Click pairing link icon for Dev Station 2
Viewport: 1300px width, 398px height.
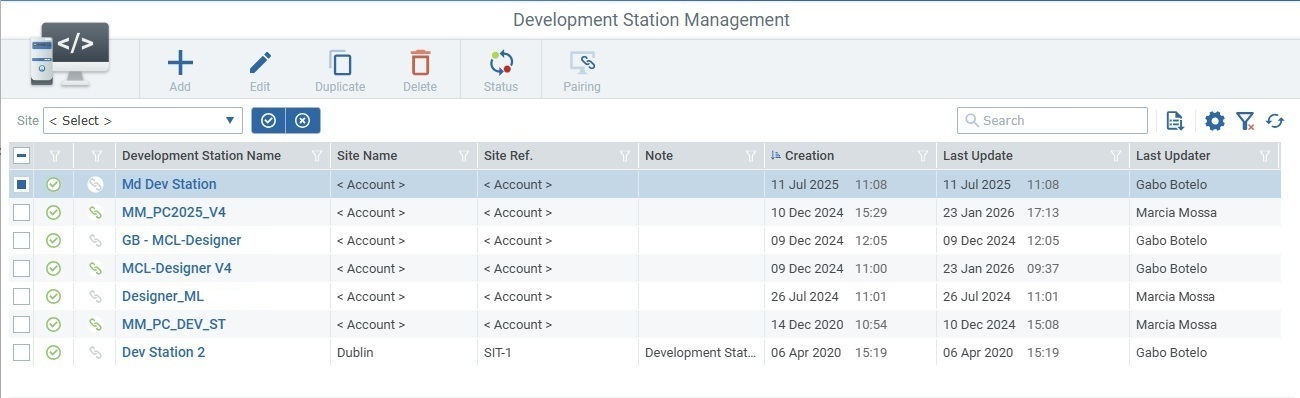[95, 352]
